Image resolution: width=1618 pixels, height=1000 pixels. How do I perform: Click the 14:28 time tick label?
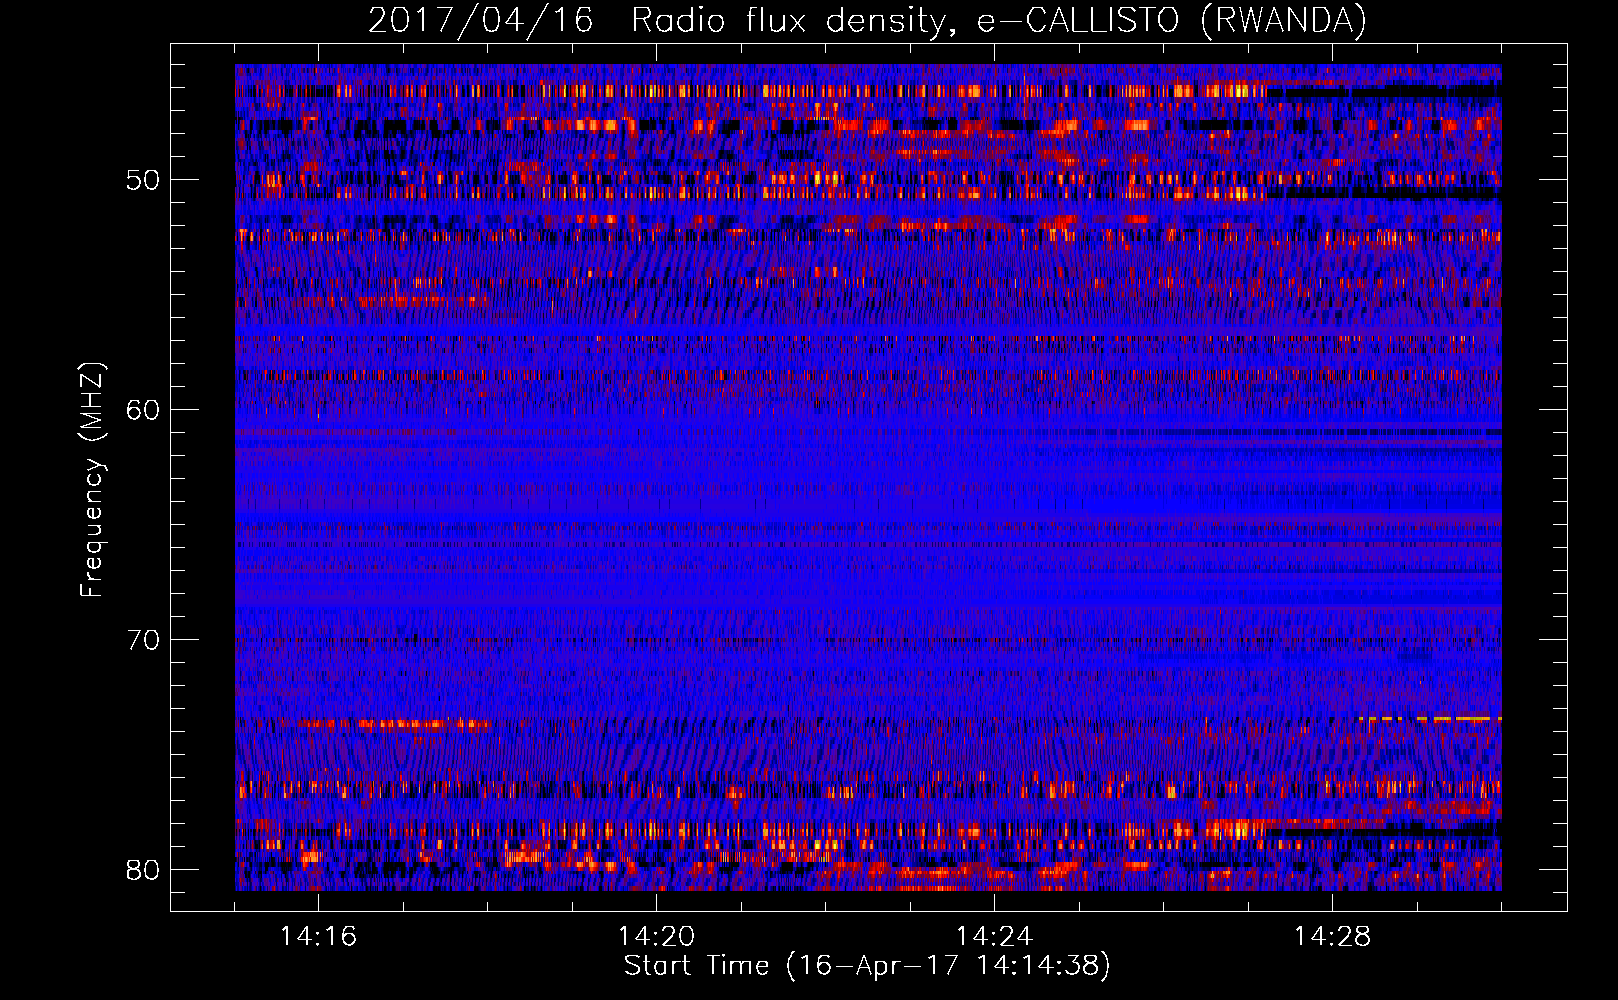(x=1332, y=937)
